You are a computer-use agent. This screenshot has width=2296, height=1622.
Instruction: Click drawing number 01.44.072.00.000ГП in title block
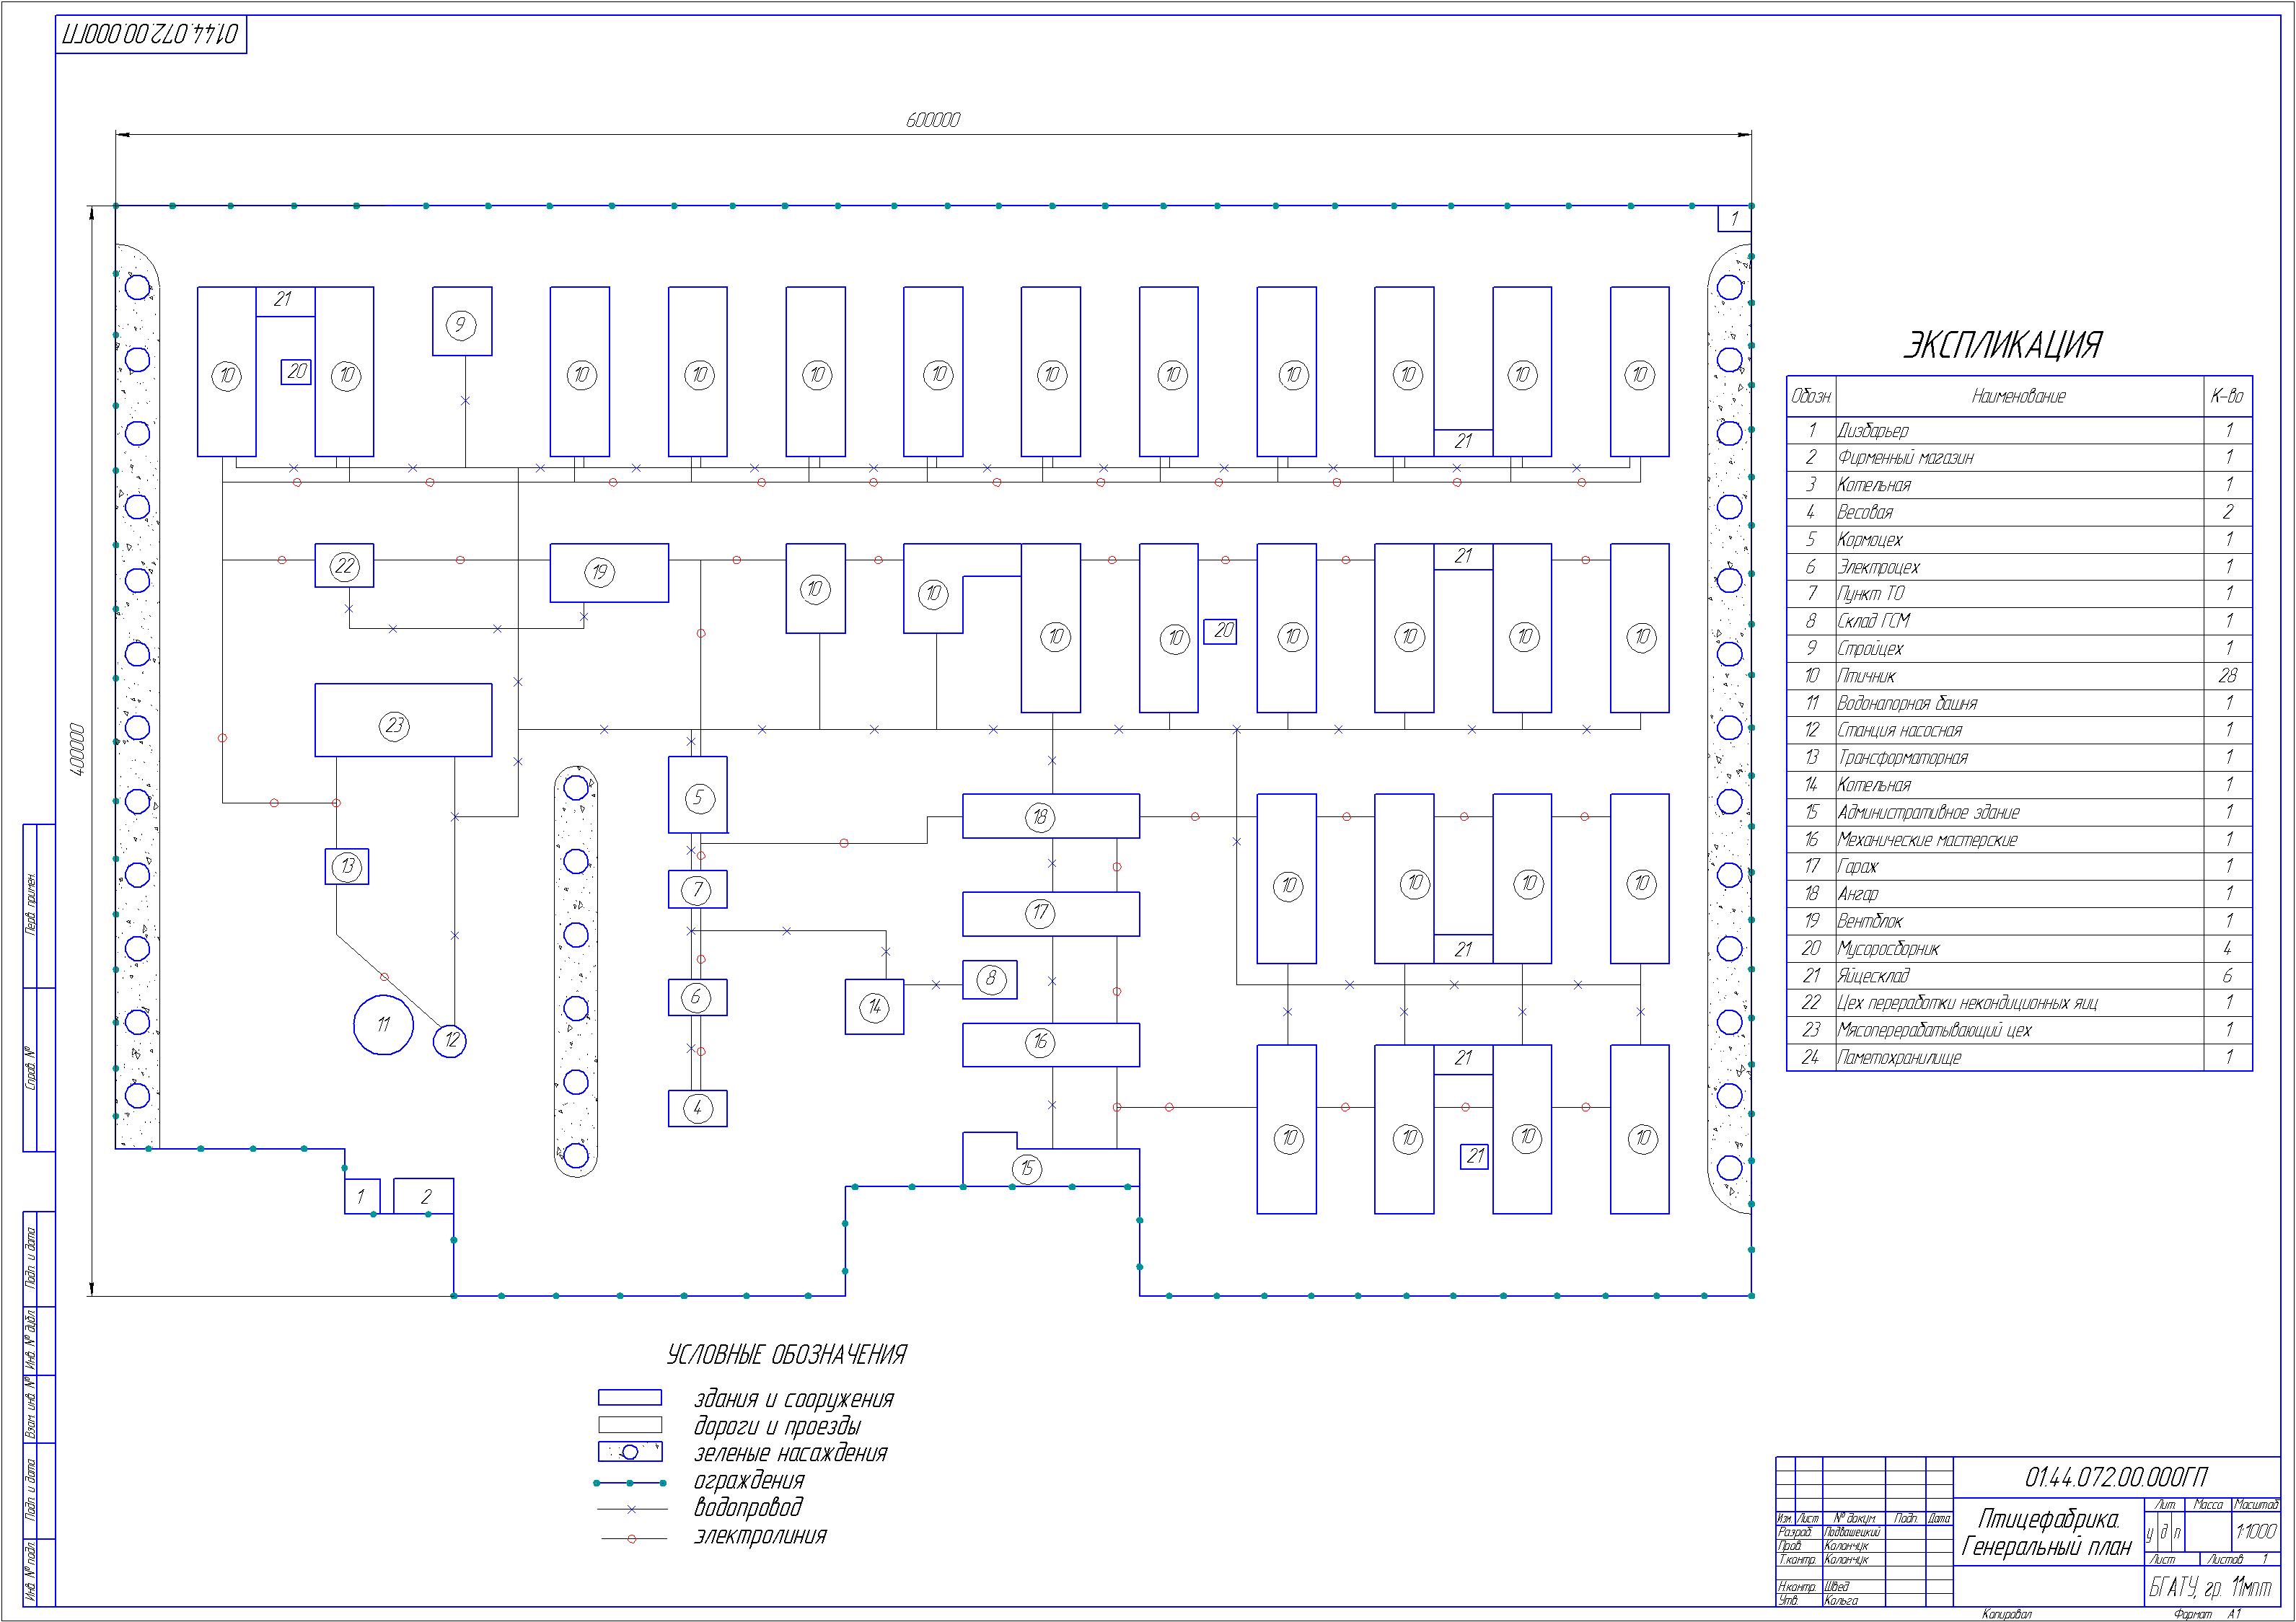pyautogui.click(x=2115, y=1477)
